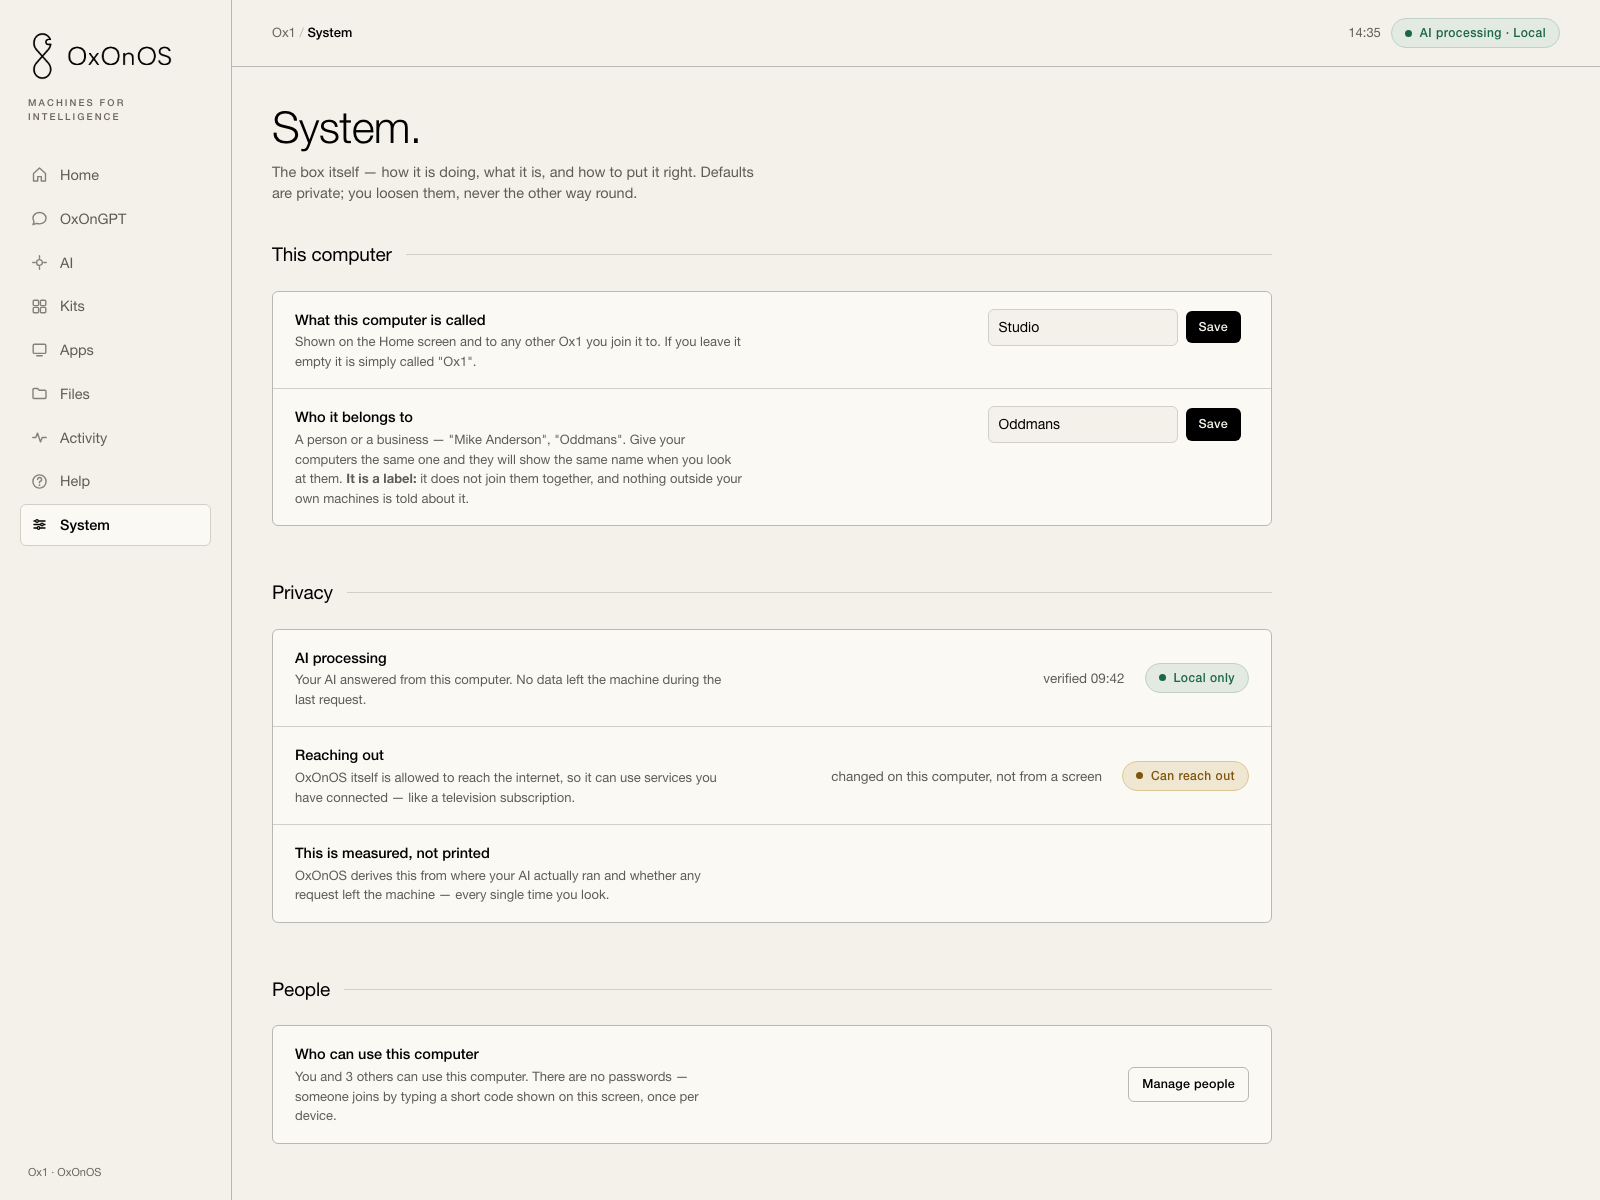The width and height of the screenshot is (1600, 1200).
Task: Click the OxOnOS figure-eight logo icon
Action: click(x=42, y=56)
